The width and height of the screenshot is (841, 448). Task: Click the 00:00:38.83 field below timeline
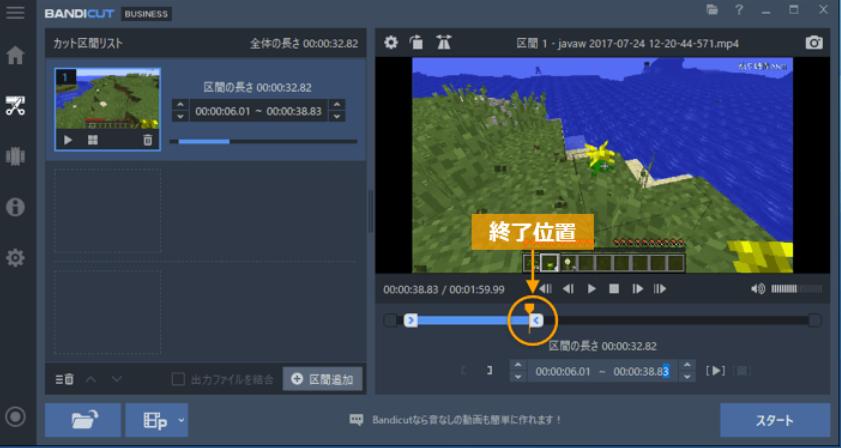[x=641, y=371]
